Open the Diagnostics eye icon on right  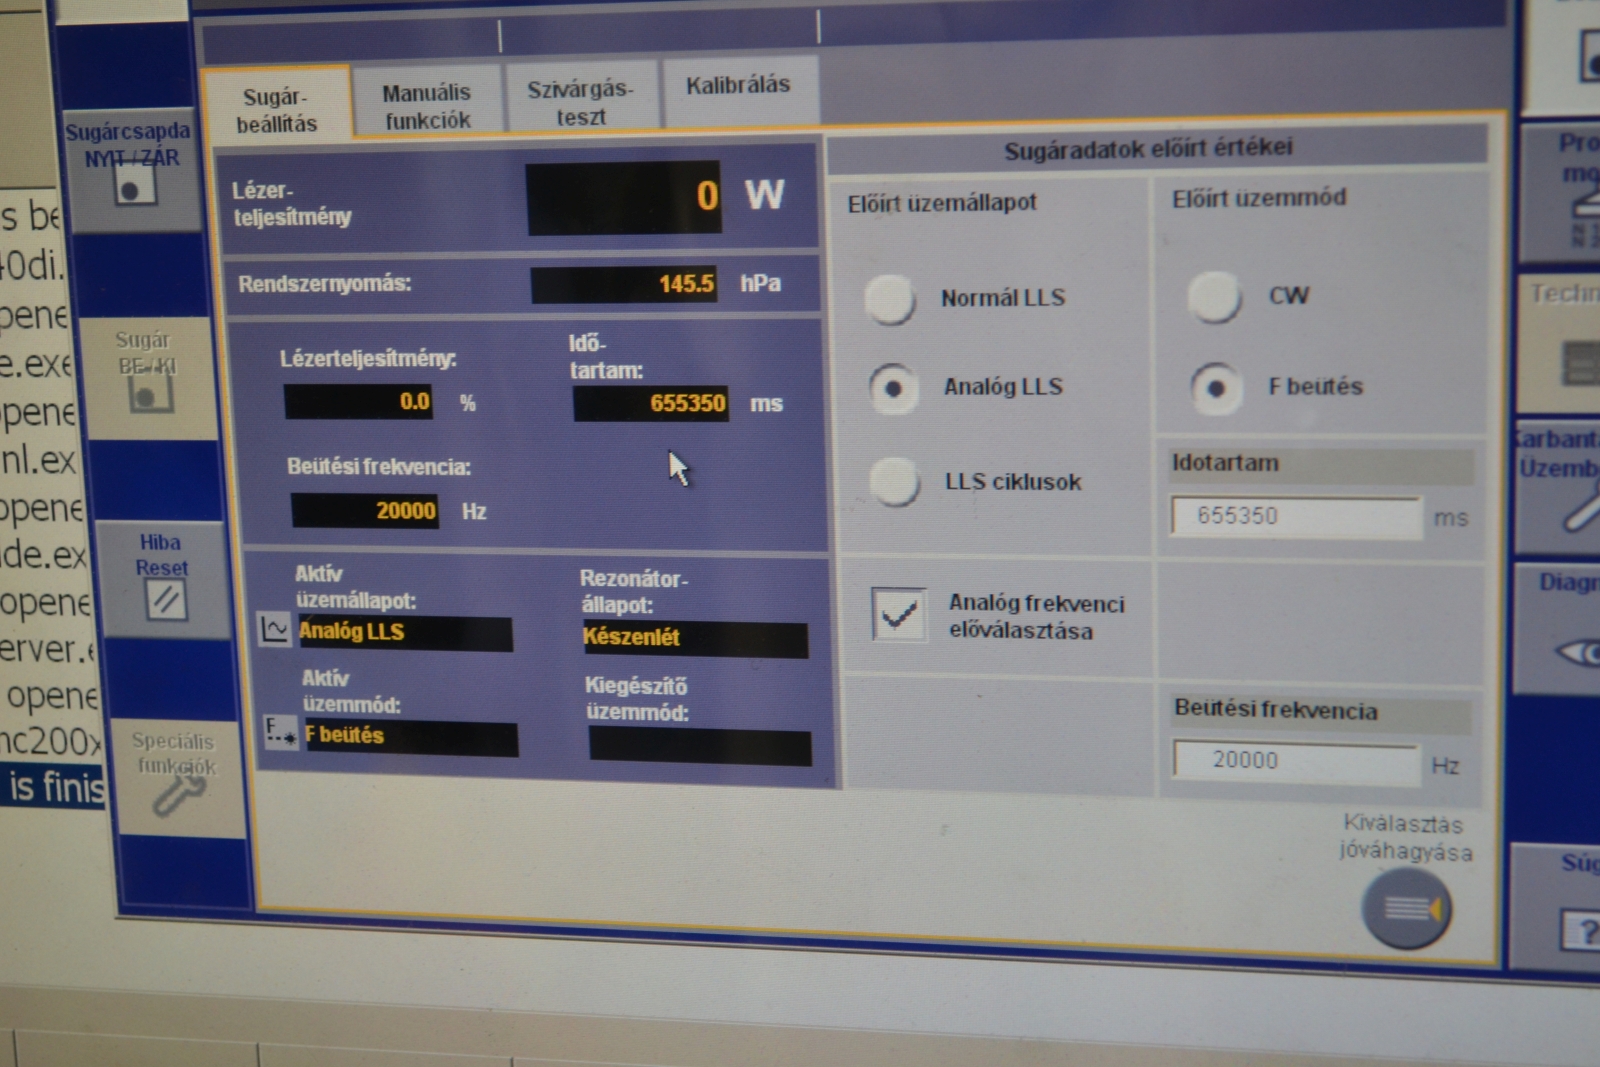coord(1578,653)
